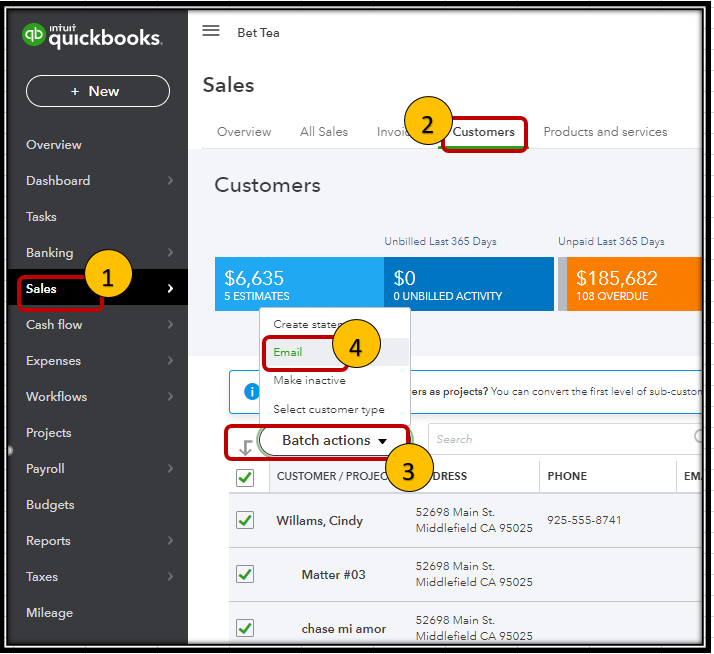Expand the Sales sidebar chevron
The height and width of the screenshot is (654, 714).
pos(170,288)
